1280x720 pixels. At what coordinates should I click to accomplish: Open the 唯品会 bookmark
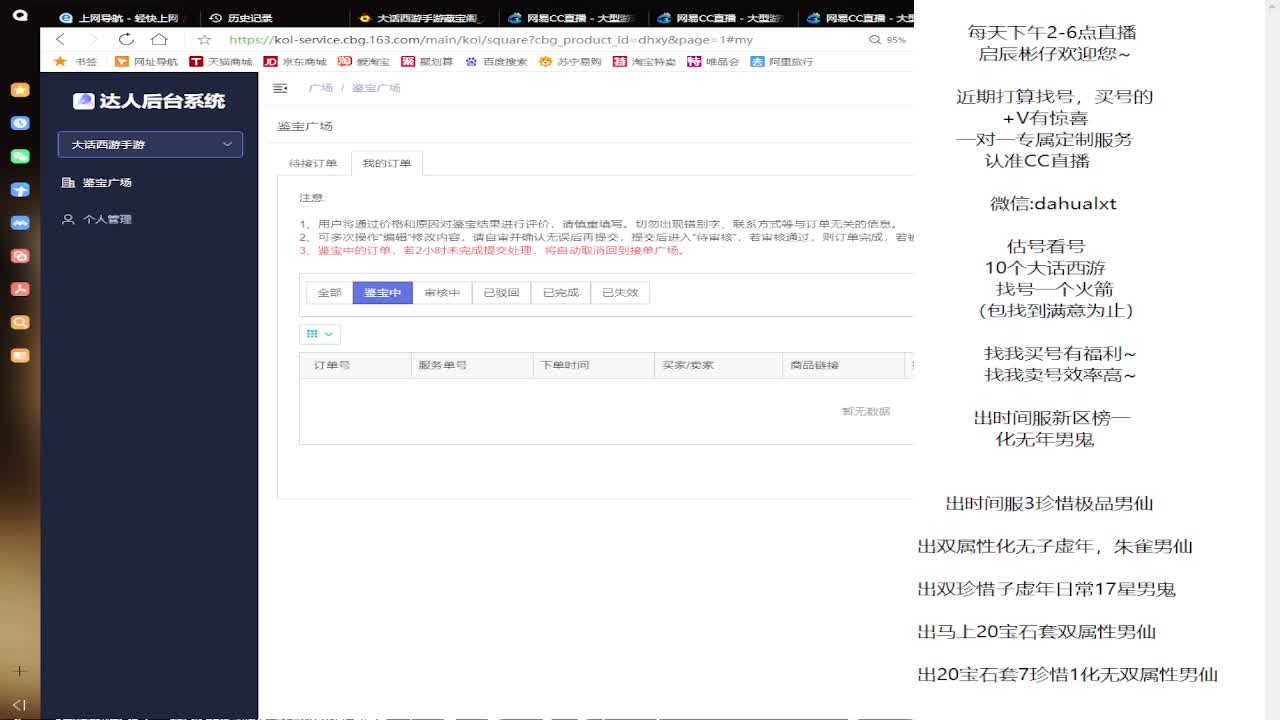[713, 61]
